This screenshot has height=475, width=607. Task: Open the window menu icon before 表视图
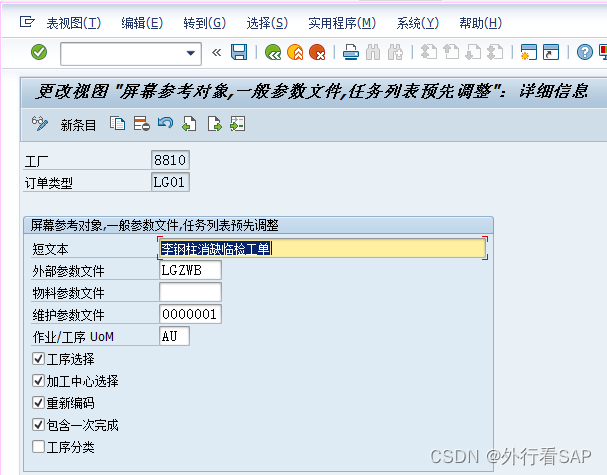click(27, 22)
